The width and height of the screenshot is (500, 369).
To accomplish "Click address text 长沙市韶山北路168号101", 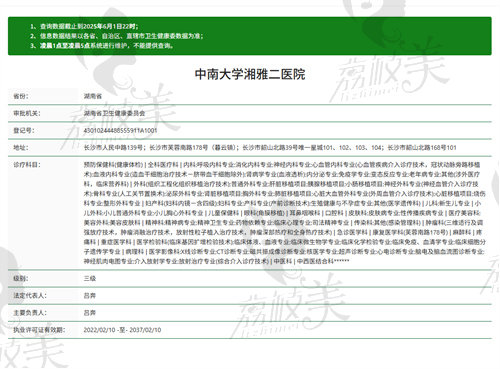I will [x=422, y=147].
